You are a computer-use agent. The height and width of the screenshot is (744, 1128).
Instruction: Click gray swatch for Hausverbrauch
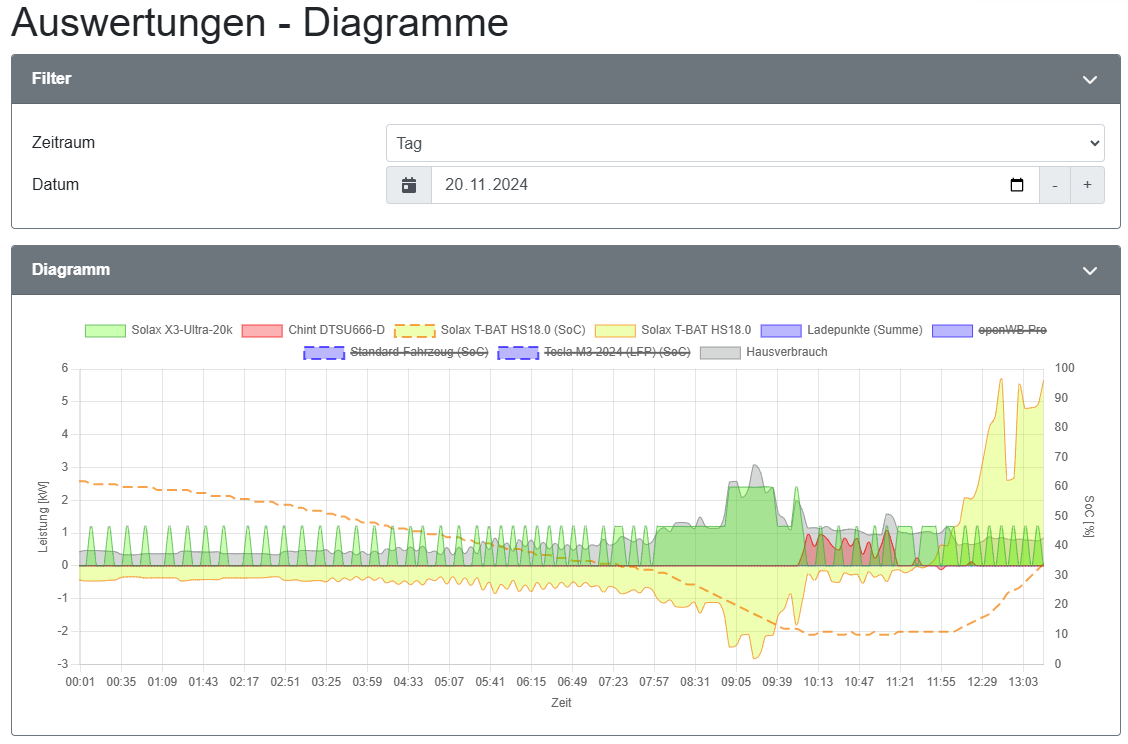720,353
